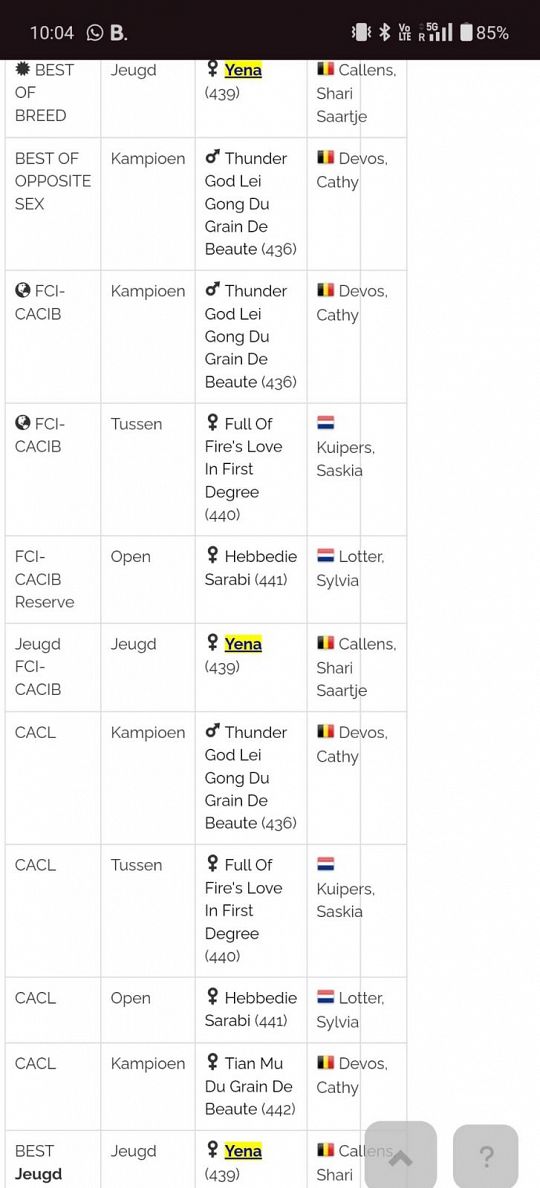This screenshot has height=1188, width=540.
Task: Click the globe icon beside FCI-CACIB Kampioen
Action: (x=23, y=291)
